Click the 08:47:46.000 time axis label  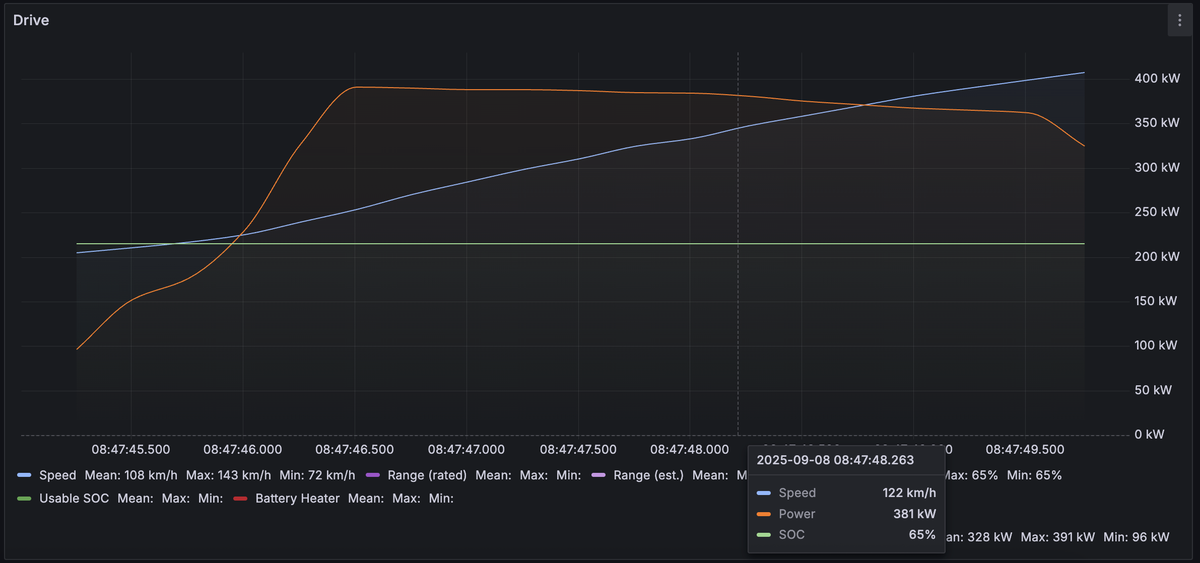click(x=242, y=451)
